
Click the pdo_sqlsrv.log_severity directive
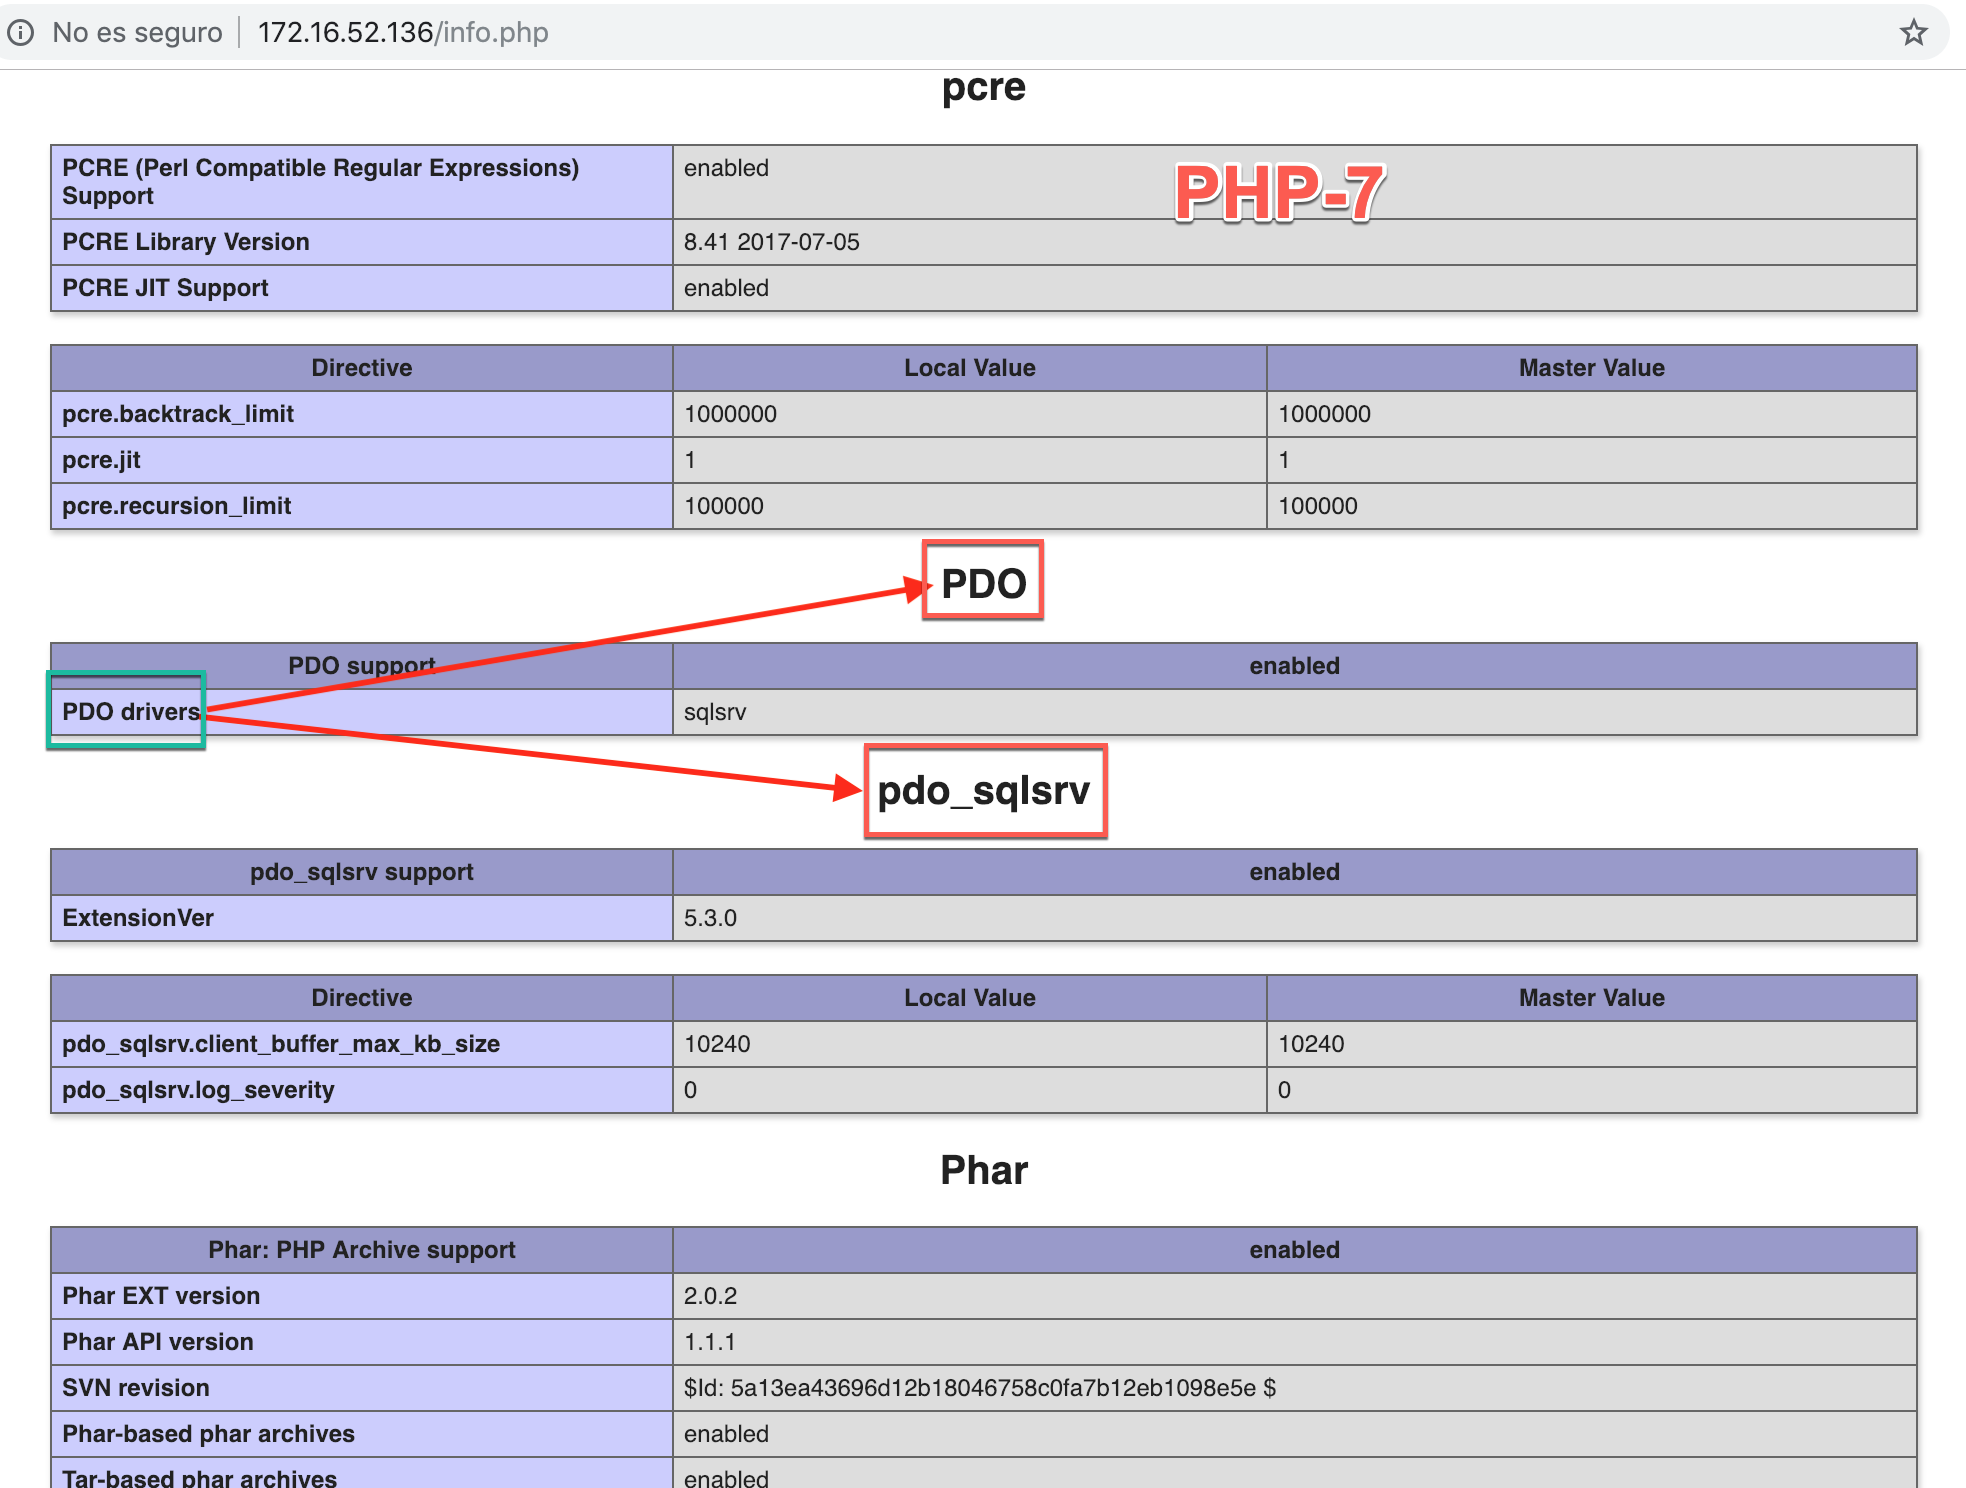tap(198, 1090)
